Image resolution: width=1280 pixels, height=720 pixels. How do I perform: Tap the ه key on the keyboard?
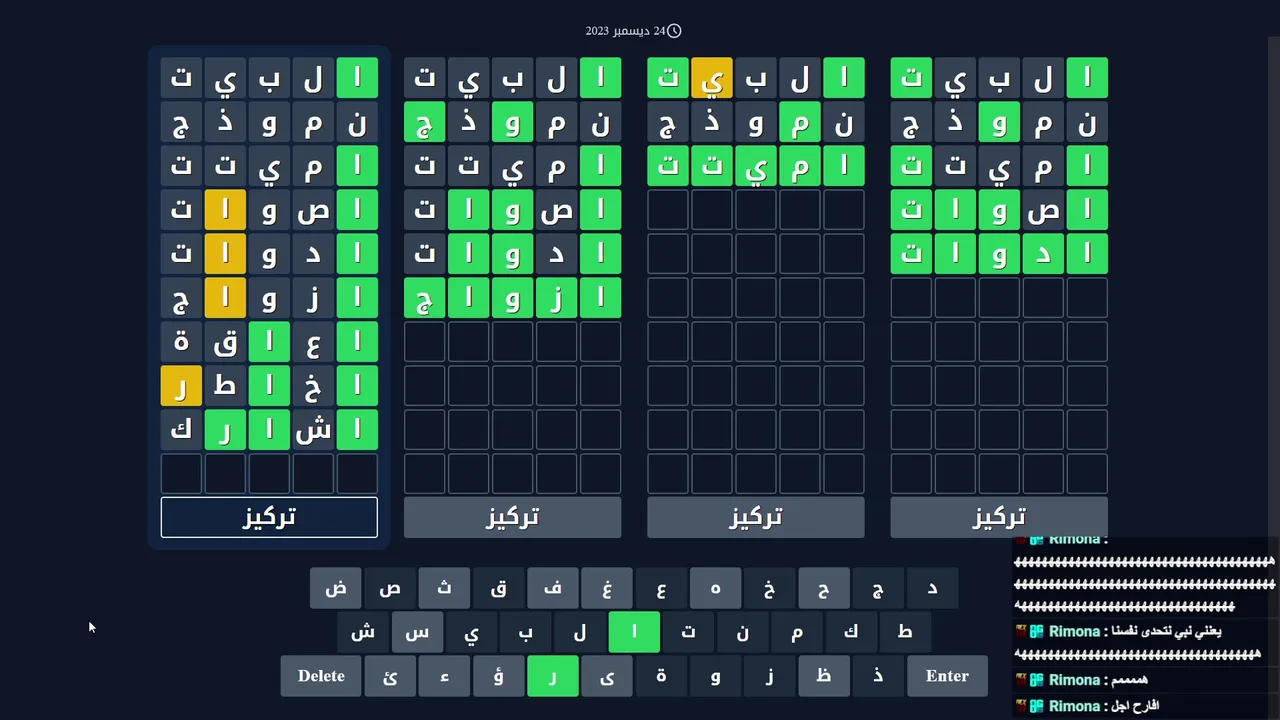(x=715, y=588)
